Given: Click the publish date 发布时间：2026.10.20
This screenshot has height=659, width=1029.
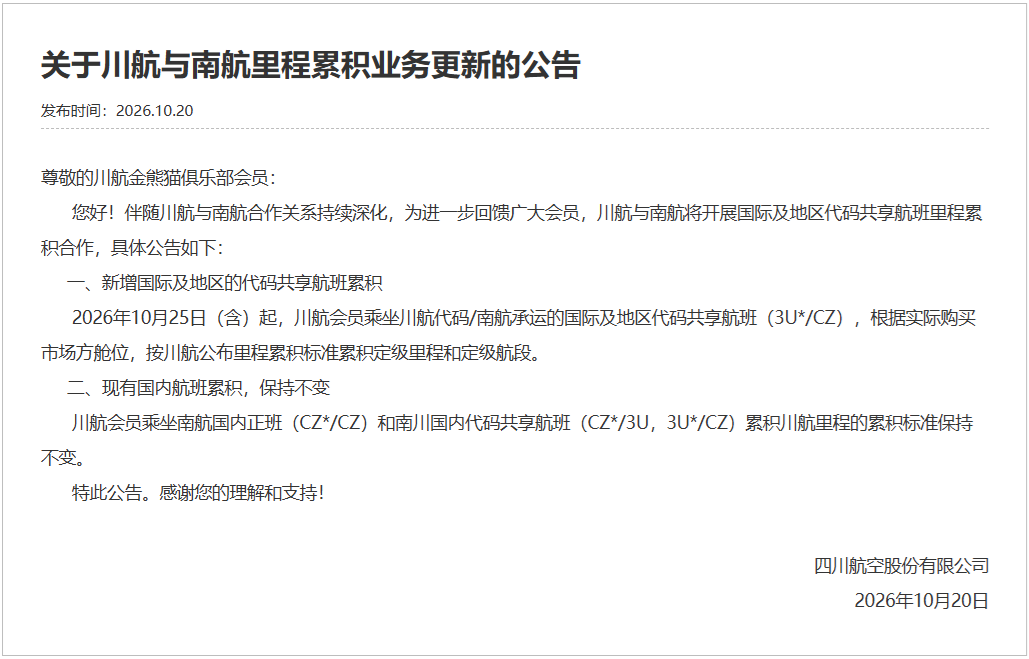Looking at the screenshot, I should 117,110.
